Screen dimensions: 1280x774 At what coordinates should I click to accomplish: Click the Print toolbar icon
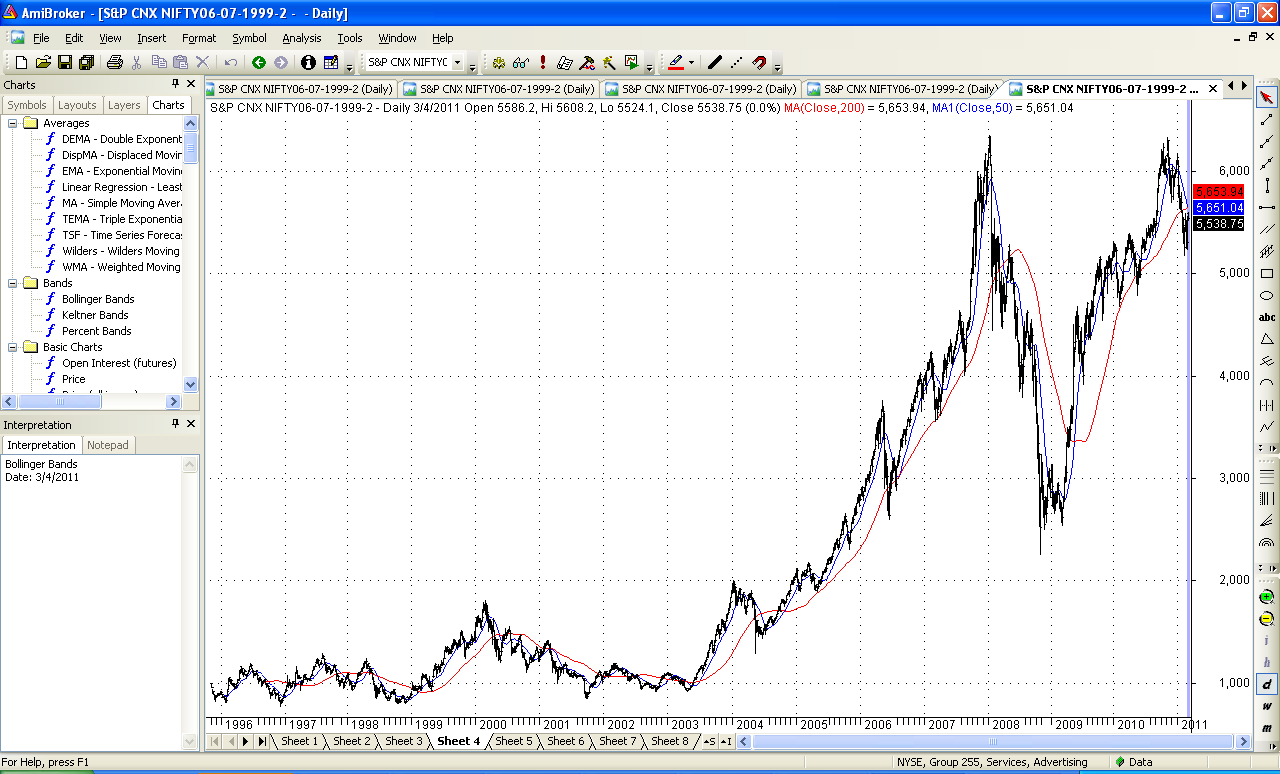[114, 62]
